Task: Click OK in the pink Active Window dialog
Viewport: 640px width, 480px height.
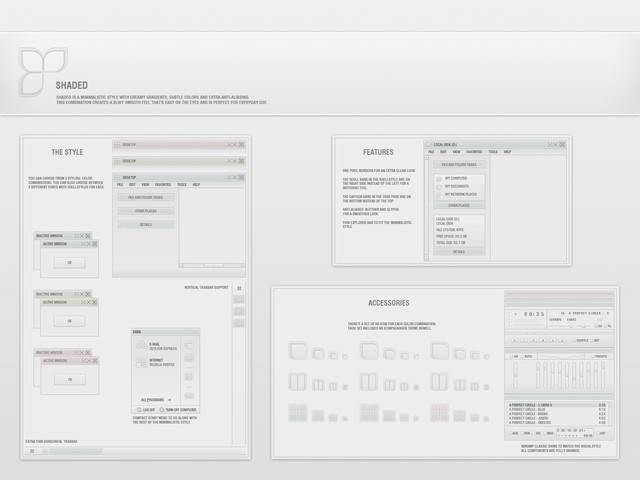Action: (70, 379)
